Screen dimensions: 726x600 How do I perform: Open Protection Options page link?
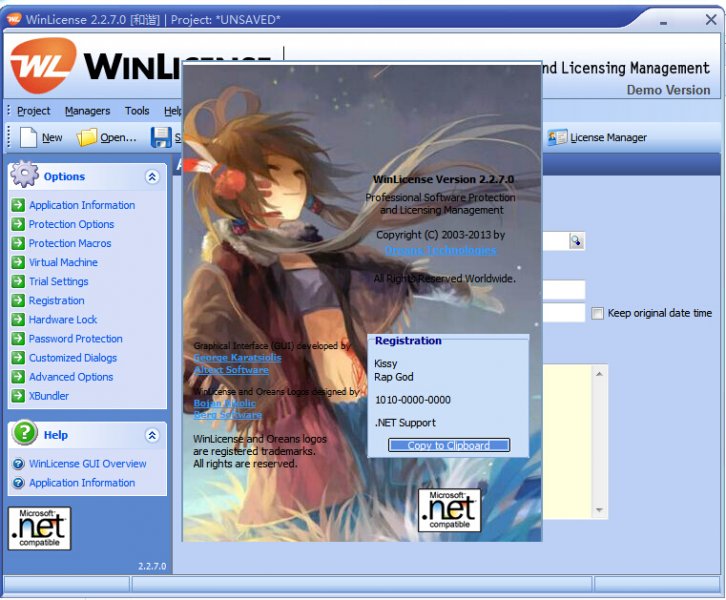pos(71,224)
